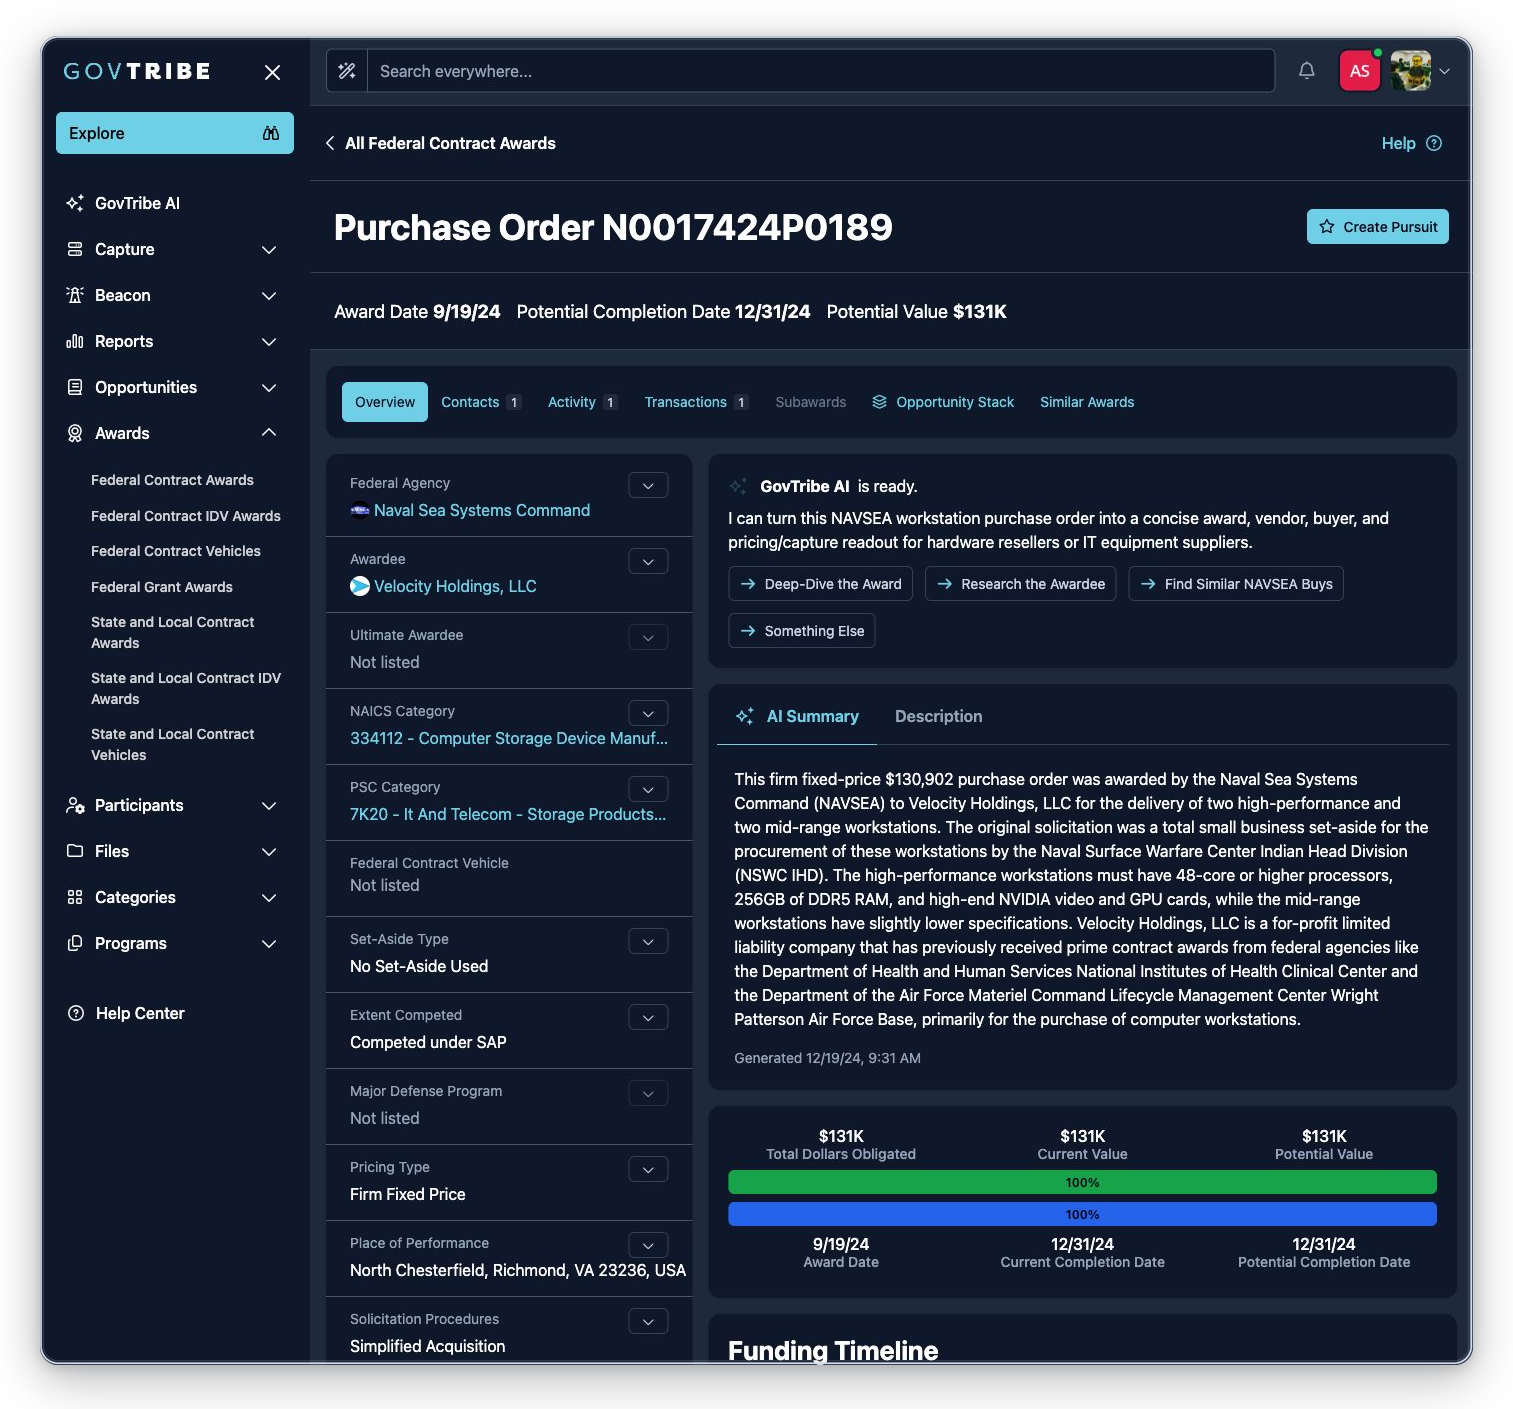Select the Overview tab
Viewport: 1513px width, 1409px height.
click(385, 402)
